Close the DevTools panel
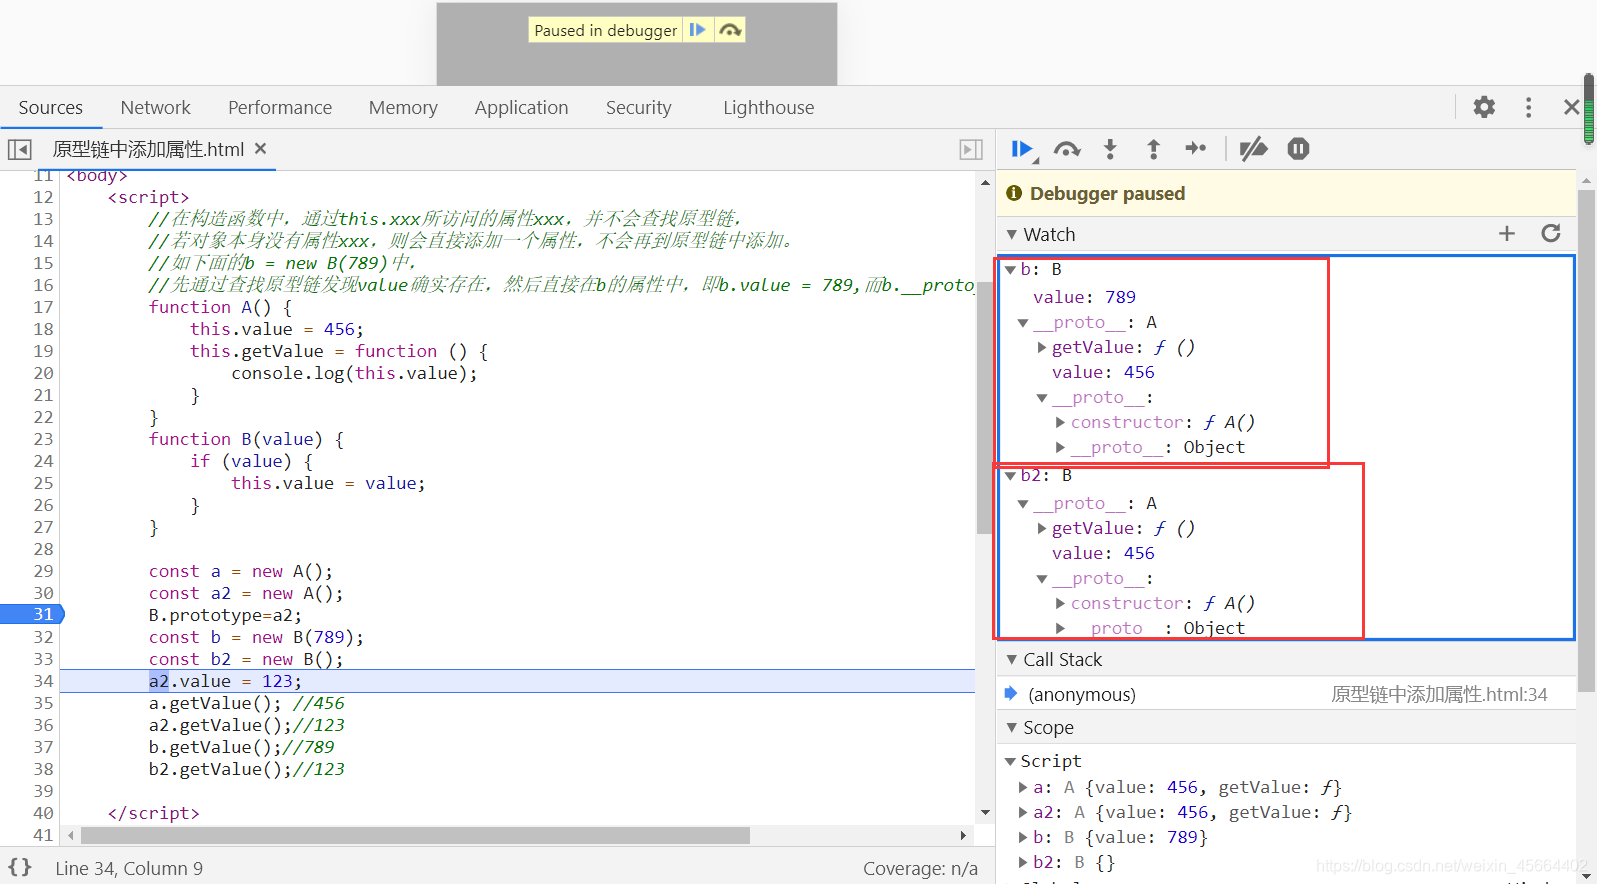 1571,107
